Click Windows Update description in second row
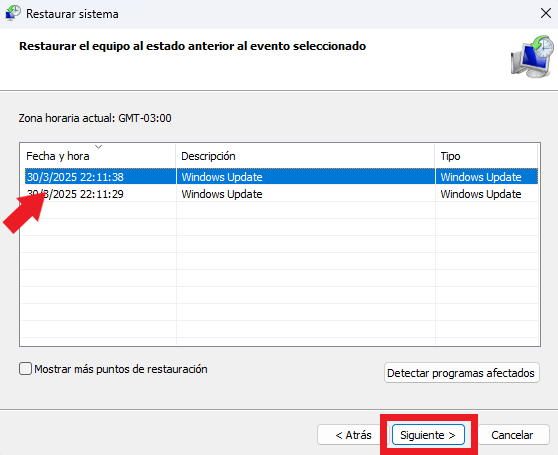558x455 pixels. (222, 194)
